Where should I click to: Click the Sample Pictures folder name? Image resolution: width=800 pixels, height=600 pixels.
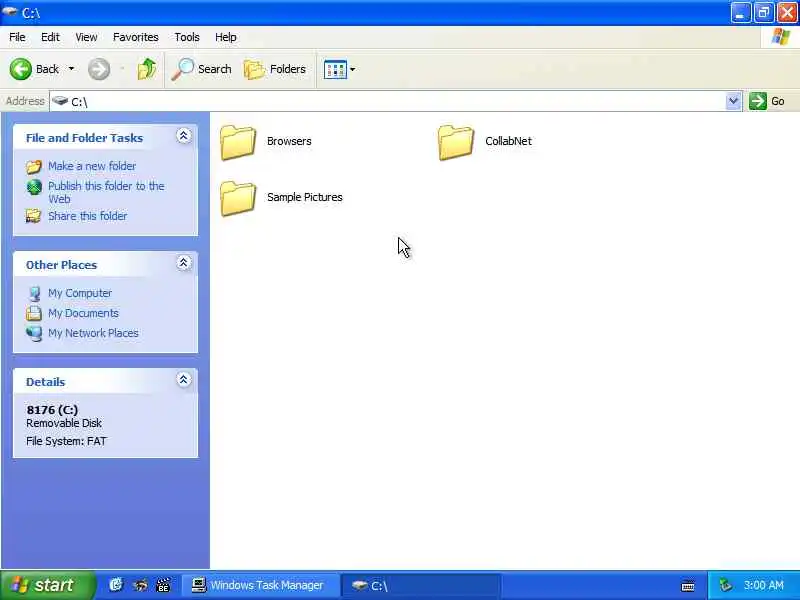(x=305, y=197)
